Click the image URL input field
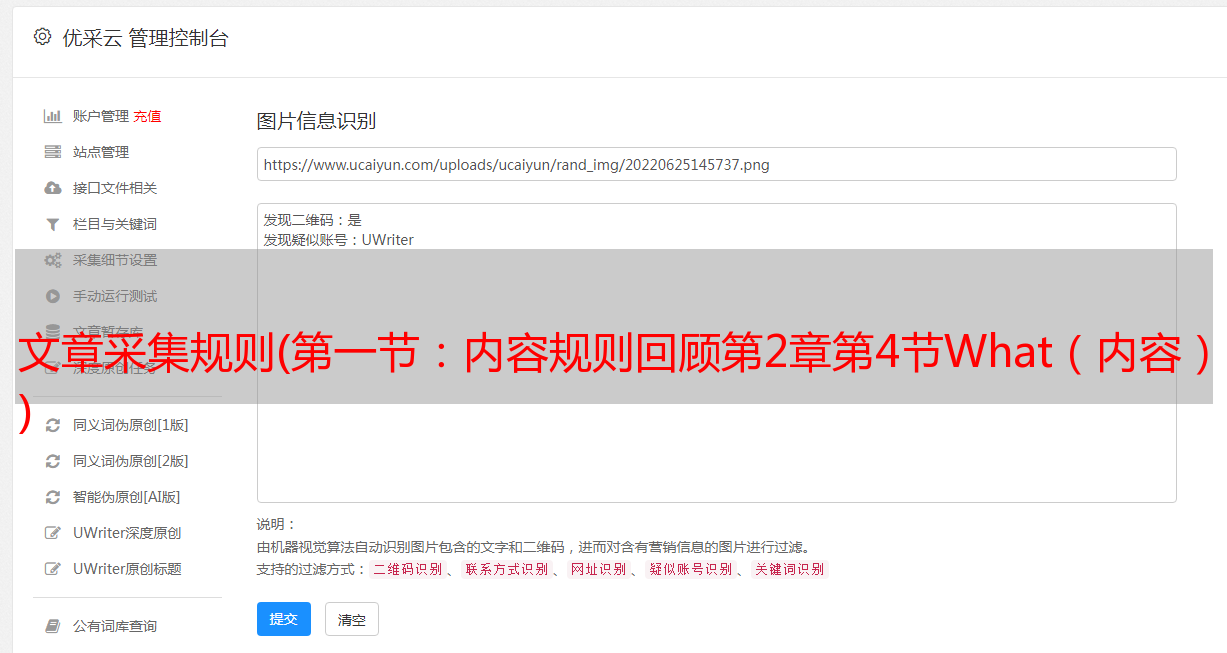Viewport: 1227px width, 653px height. pyautogui.click(x=716, y=164)
